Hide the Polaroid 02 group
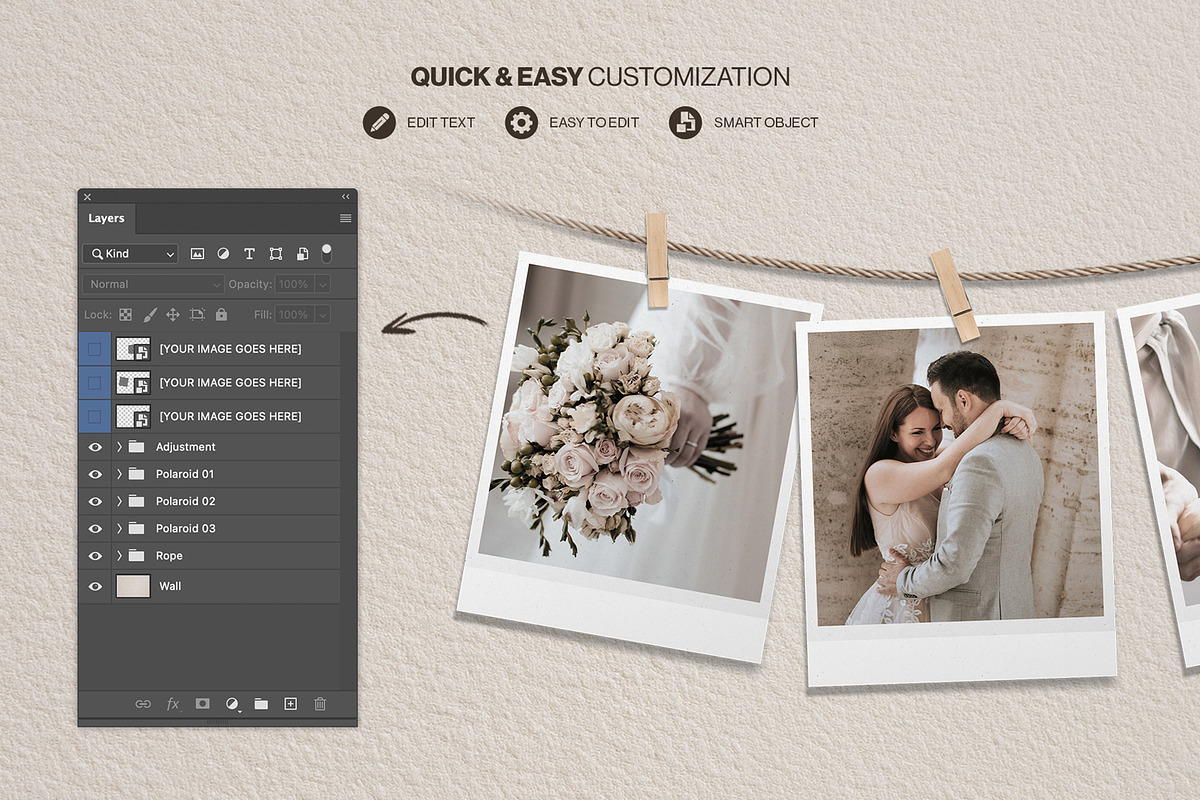 point(95,501)
